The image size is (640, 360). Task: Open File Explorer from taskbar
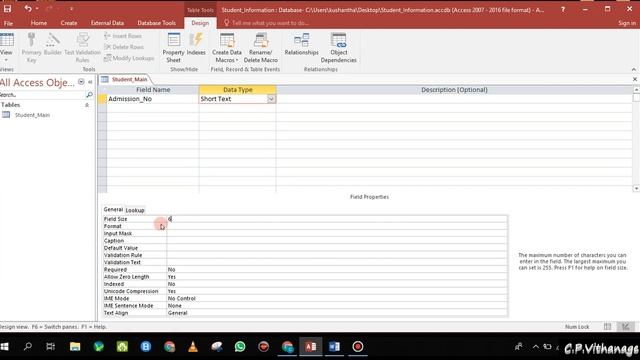coord(75,347)
